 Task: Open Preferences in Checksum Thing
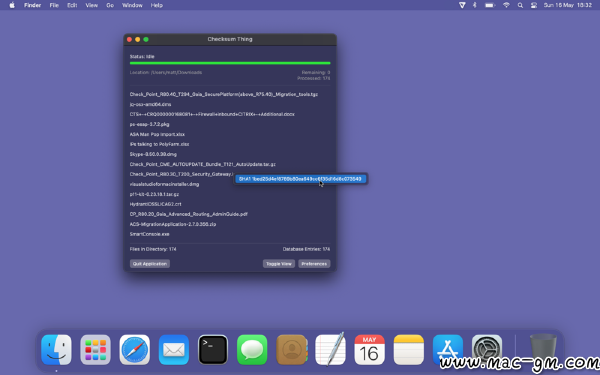coord(314,264)
